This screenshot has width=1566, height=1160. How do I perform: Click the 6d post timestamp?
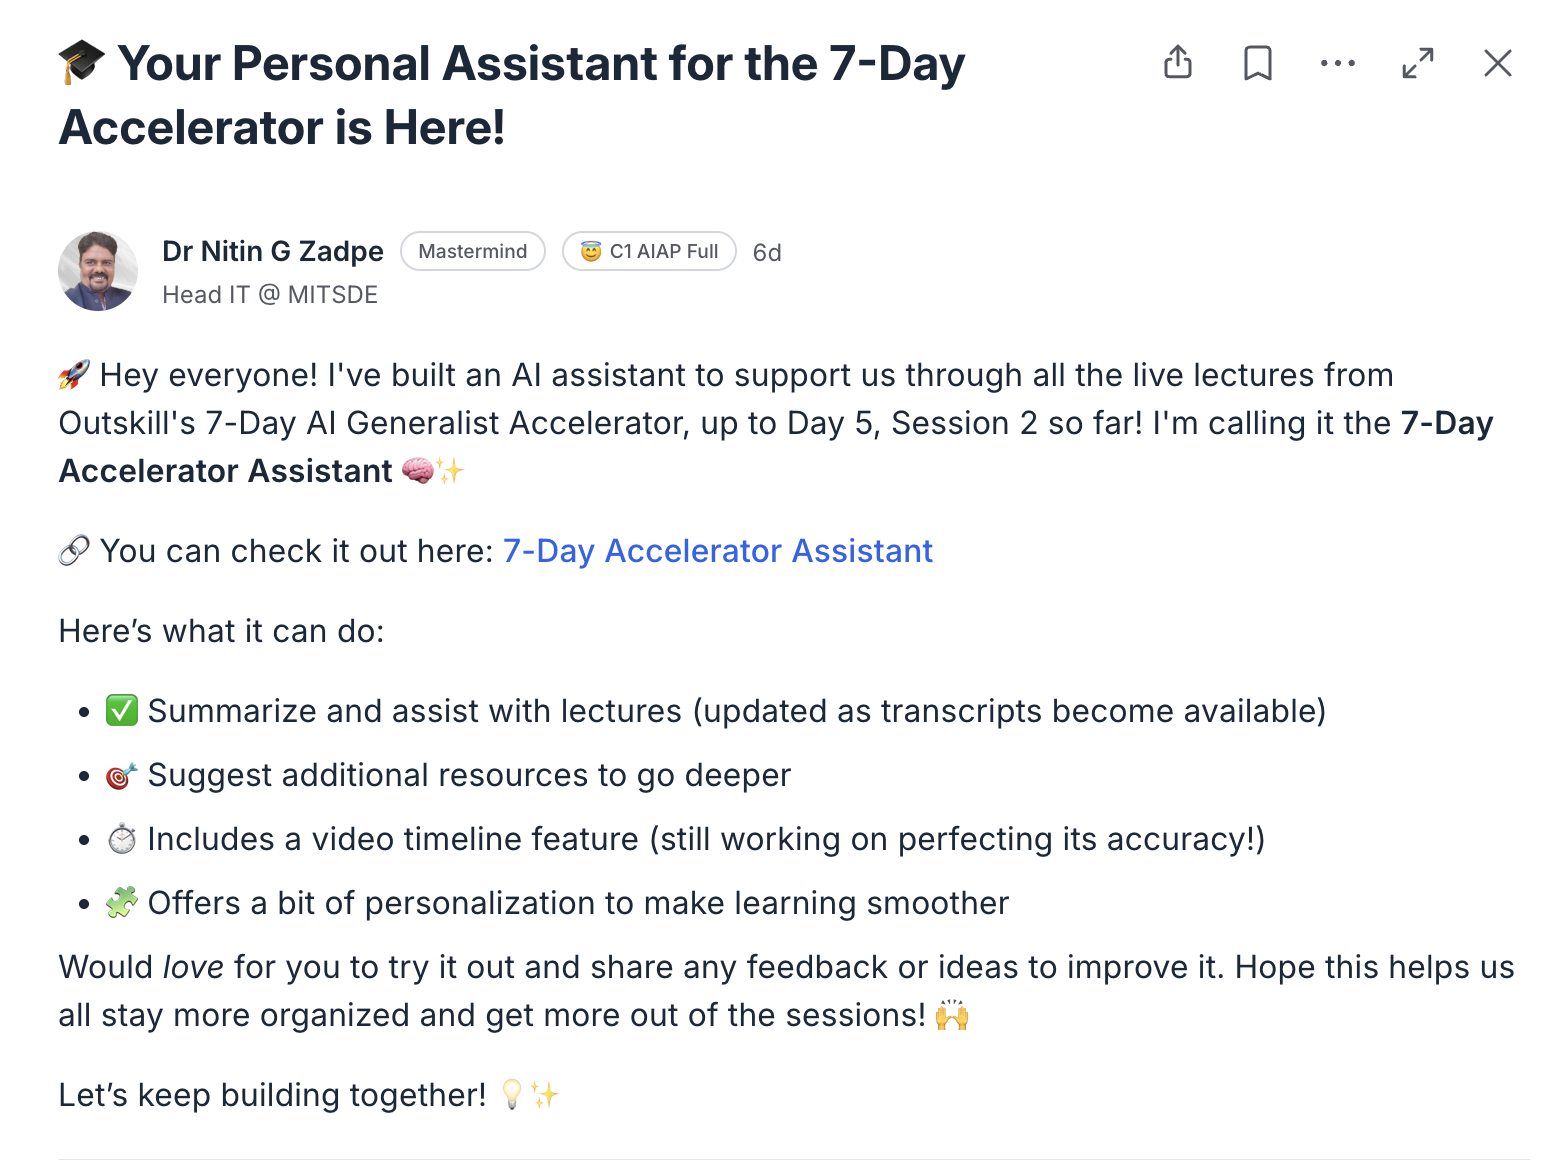coord(767,252)
